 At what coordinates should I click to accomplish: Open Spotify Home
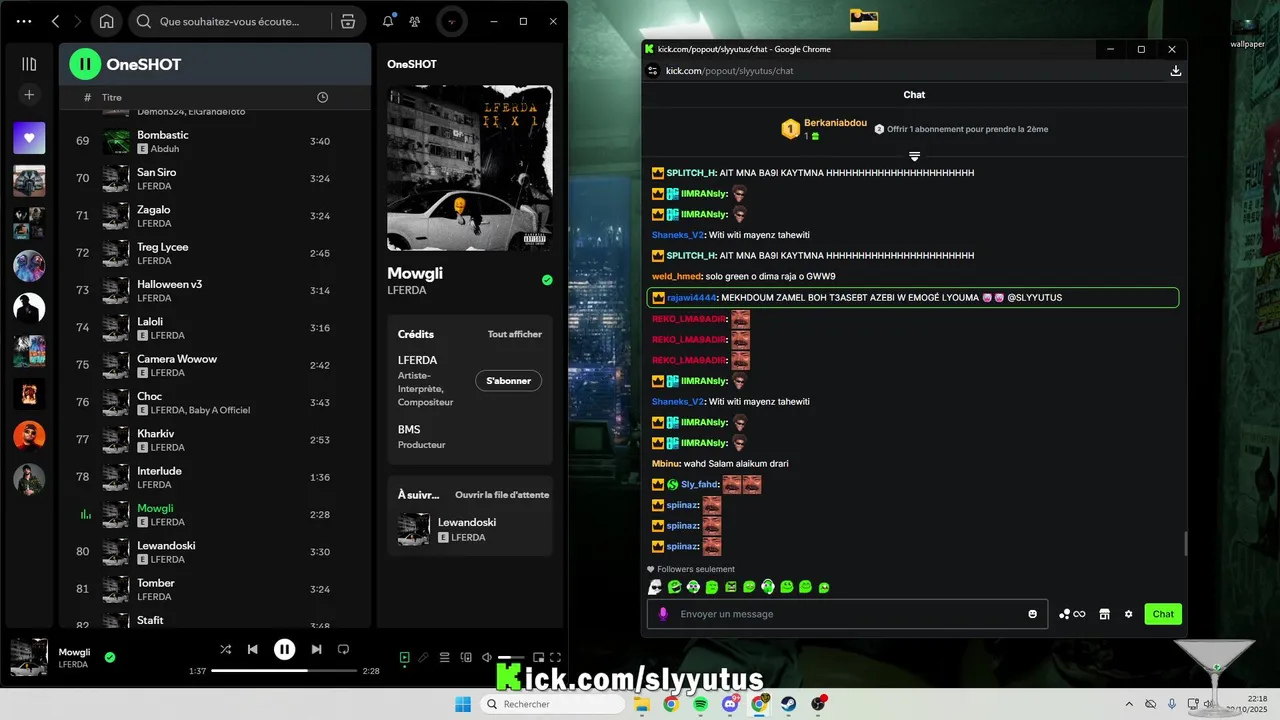107,21
